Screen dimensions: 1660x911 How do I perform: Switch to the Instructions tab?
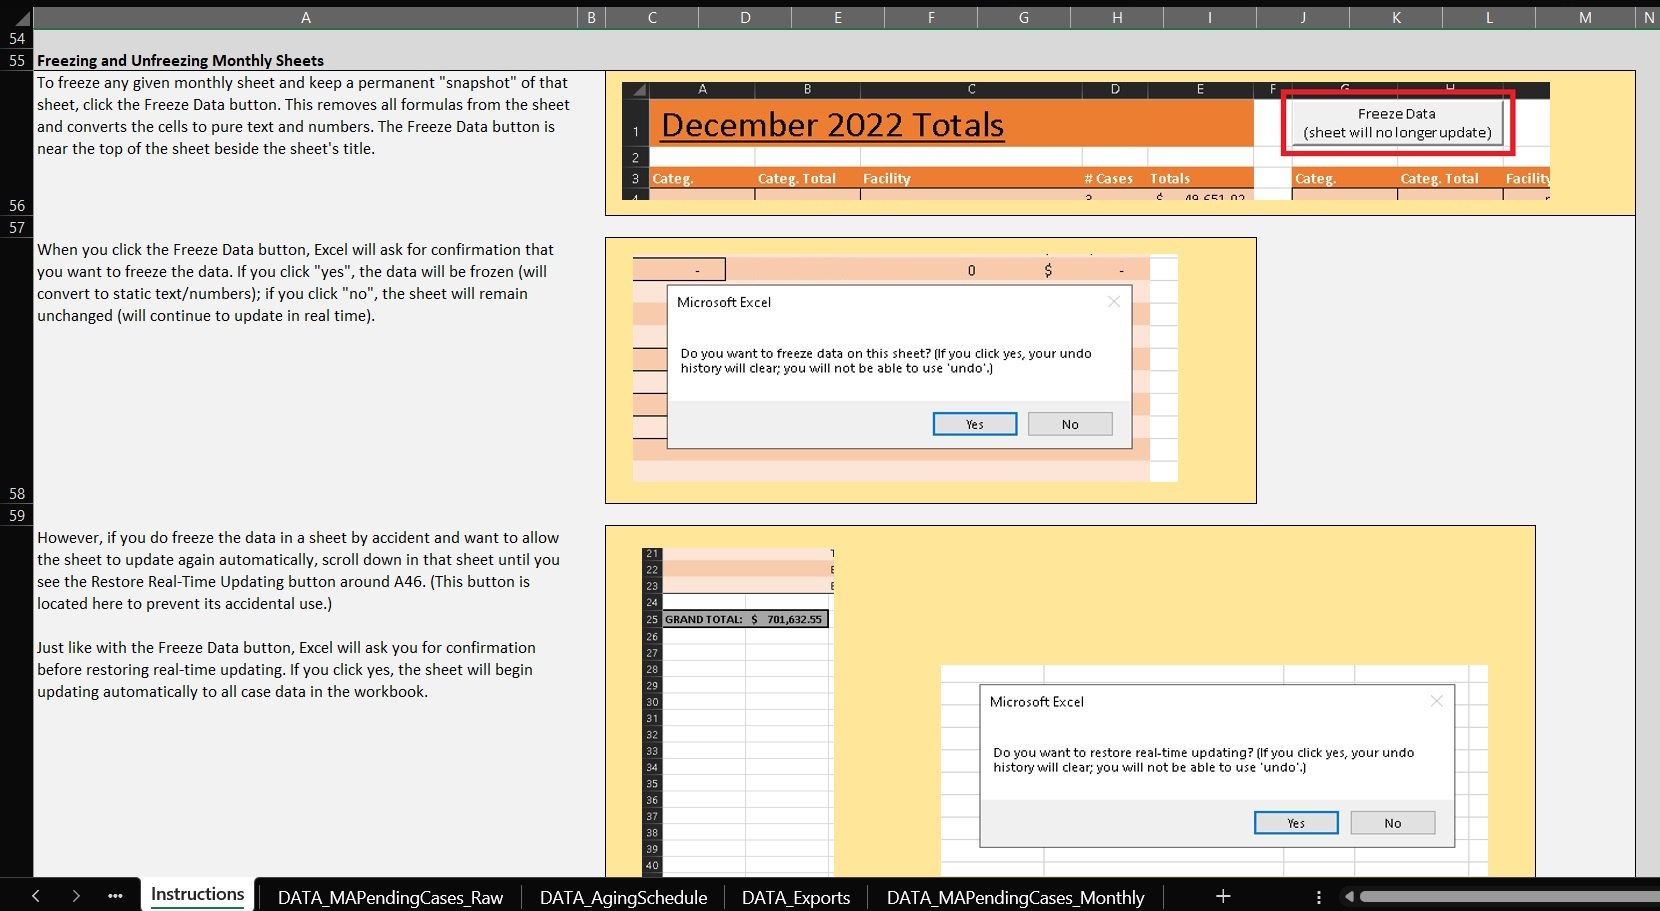tap(197, 894)
